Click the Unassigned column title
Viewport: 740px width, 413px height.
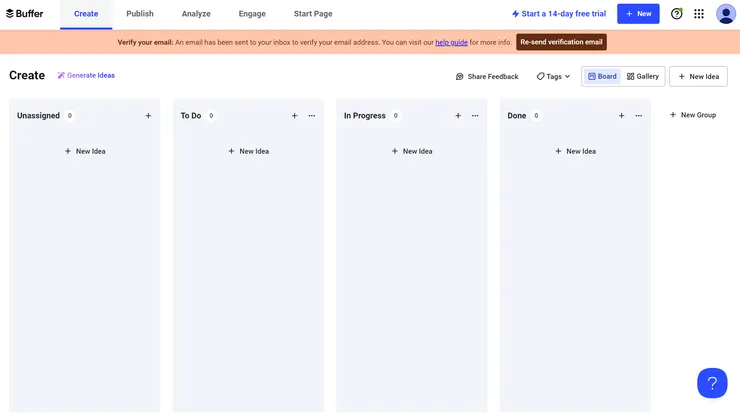click(x=38, y=116)
